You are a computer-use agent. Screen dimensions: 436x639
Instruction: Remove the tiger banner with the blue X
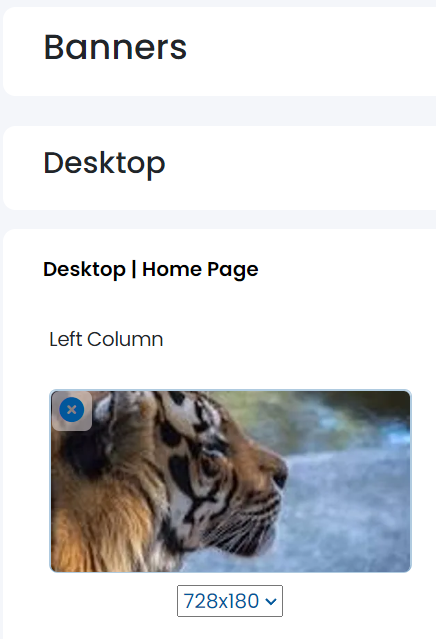[72, 410]
